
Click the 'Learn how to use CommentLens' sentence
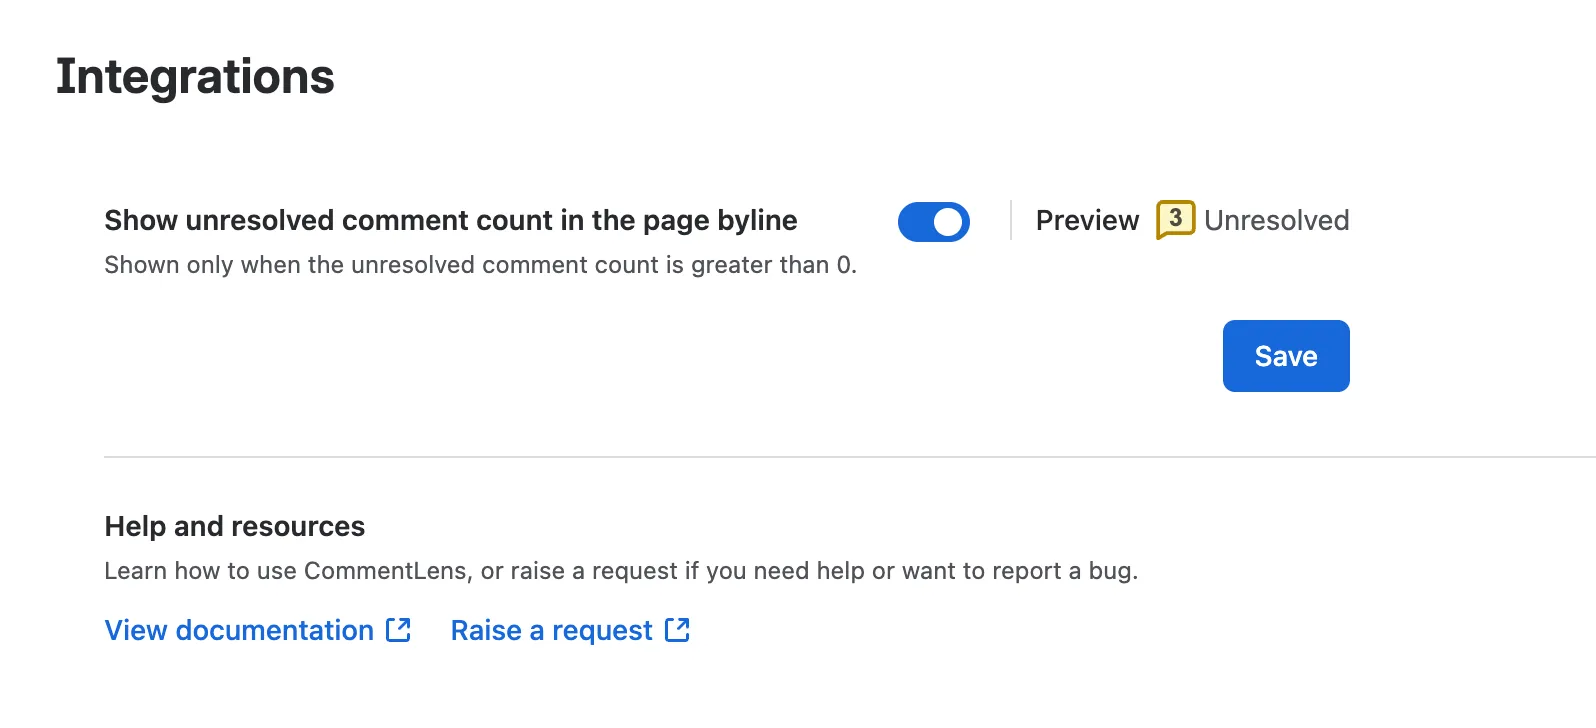pos(621,571)
